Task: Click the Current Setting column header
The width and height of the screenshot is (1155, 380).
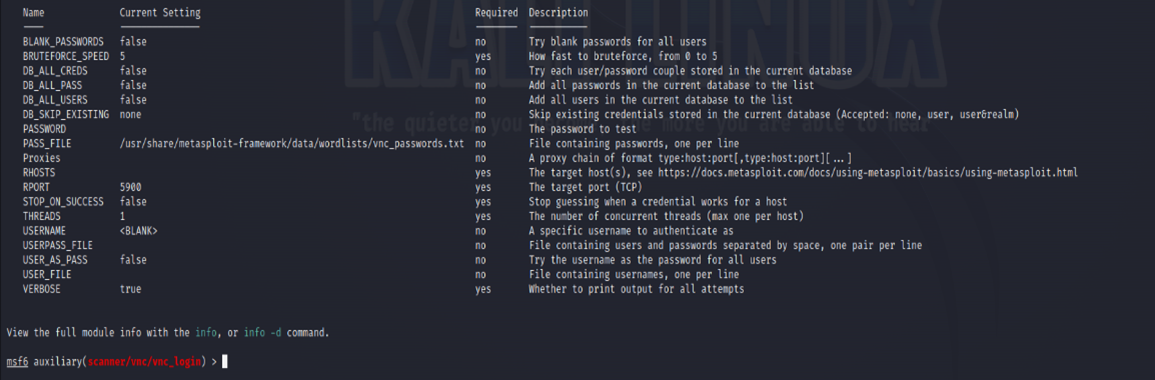Action: tap(160, 13)
